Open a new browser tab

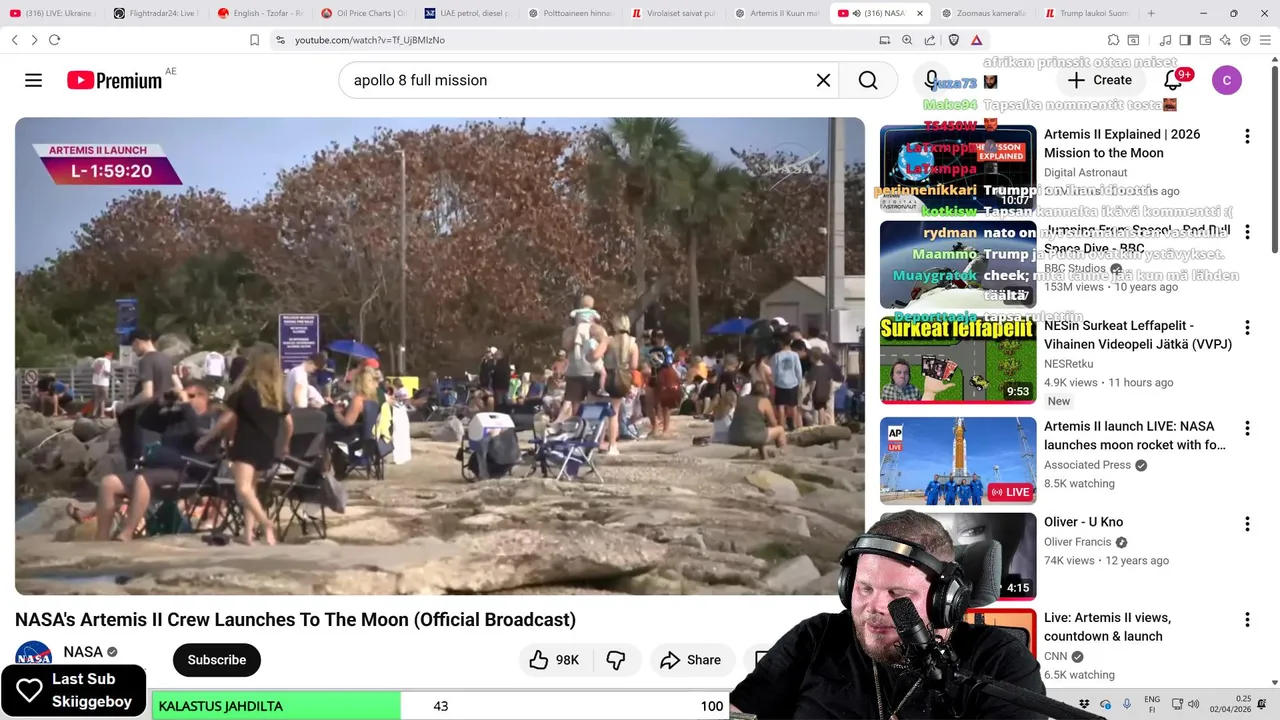tap(1151, 13)
